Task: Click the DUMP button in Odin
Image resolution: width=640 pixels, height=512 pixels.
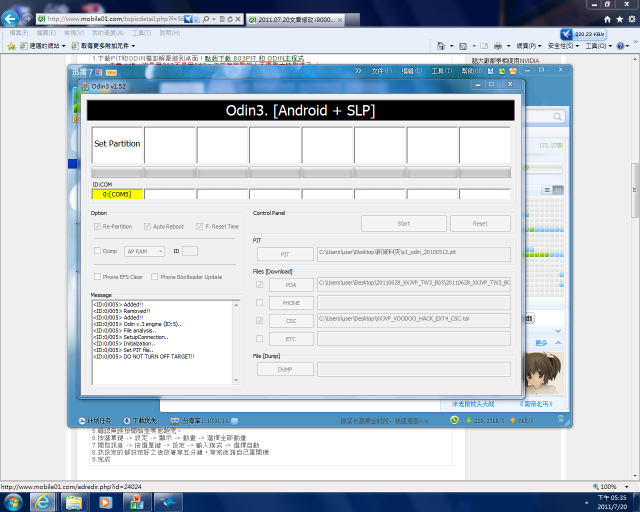Action: click(285, 370)
